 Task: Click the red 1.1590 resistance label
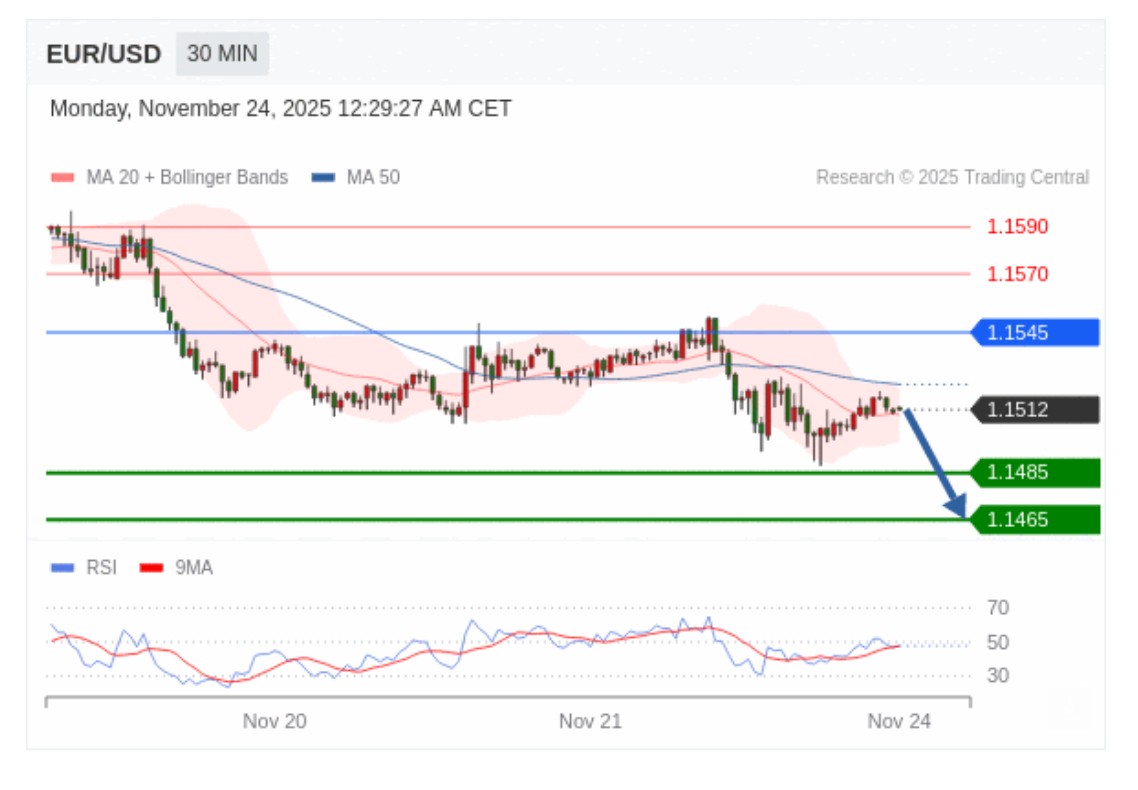[1017, 227]
